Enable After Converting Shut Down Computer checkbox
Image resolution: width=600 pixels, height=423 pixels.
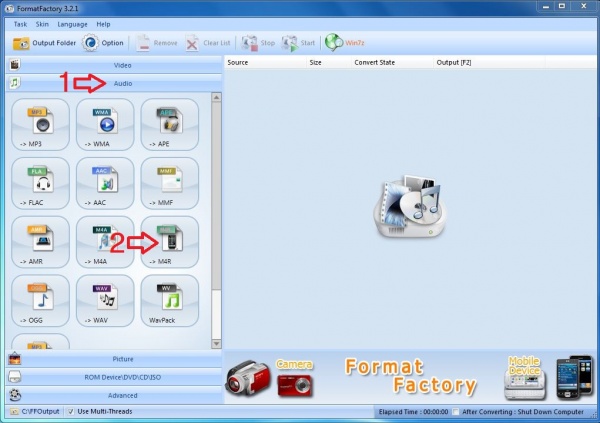[455, 412]
